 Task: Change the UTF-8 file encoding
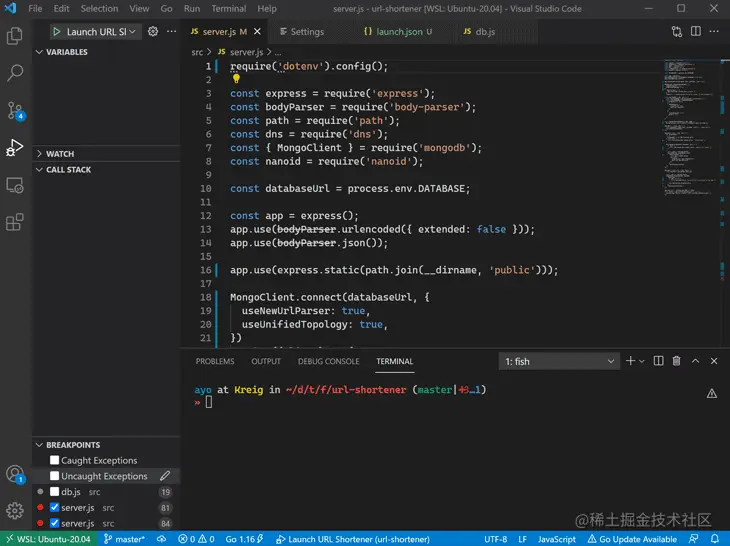(495, 539)
